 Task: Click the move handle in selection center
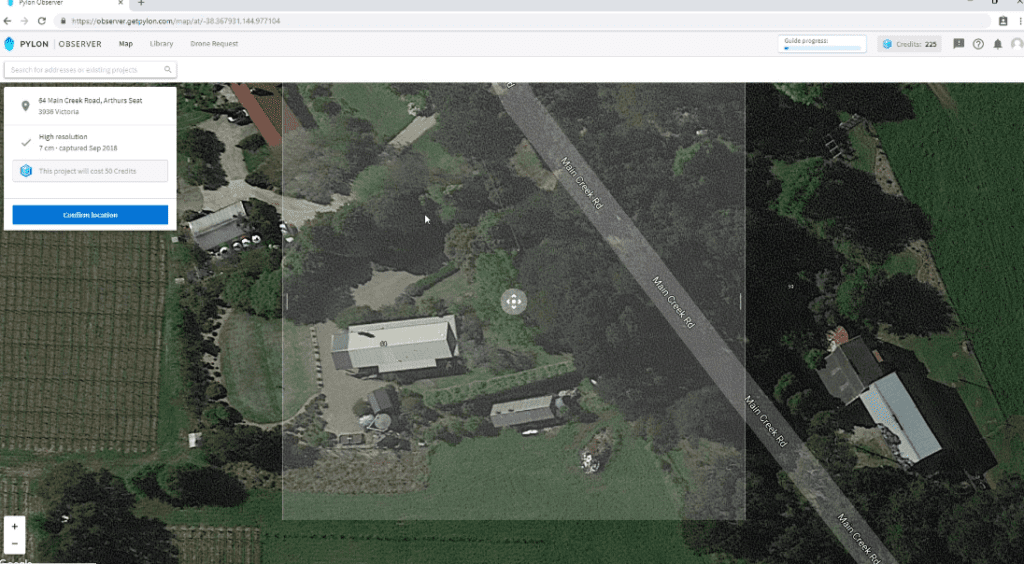click(x=514, y=302)
